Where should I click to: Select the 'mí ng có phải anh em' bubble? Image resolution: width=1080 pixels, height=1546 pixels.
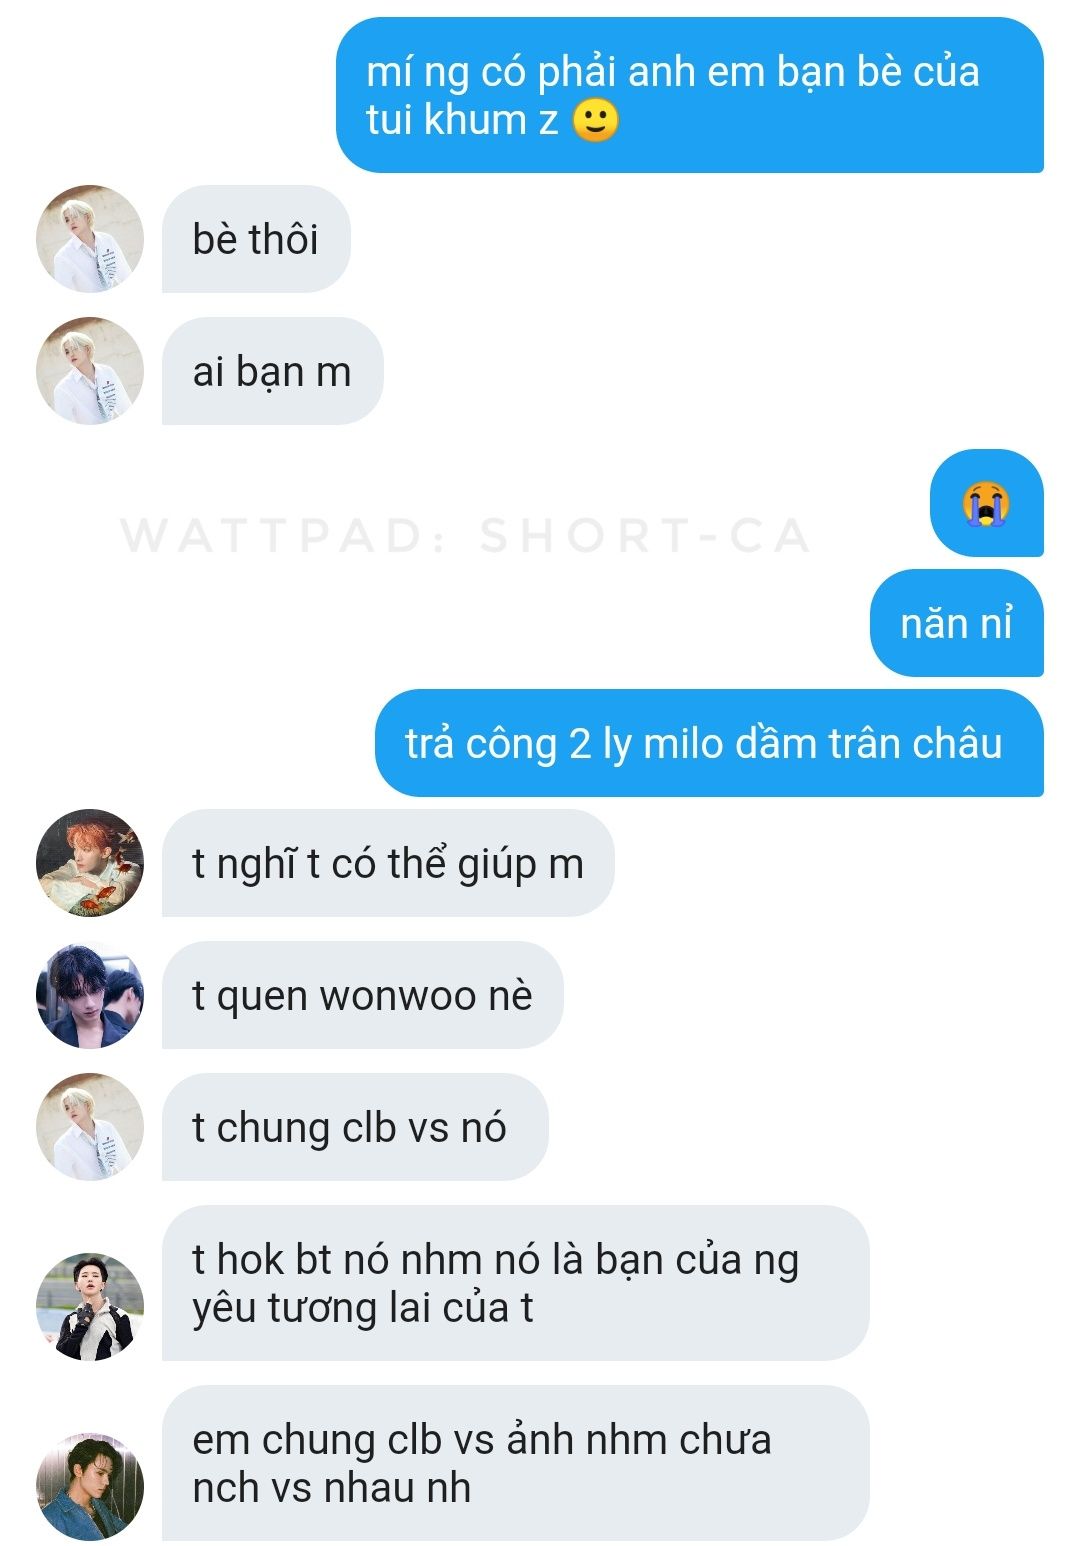point(690,95)
